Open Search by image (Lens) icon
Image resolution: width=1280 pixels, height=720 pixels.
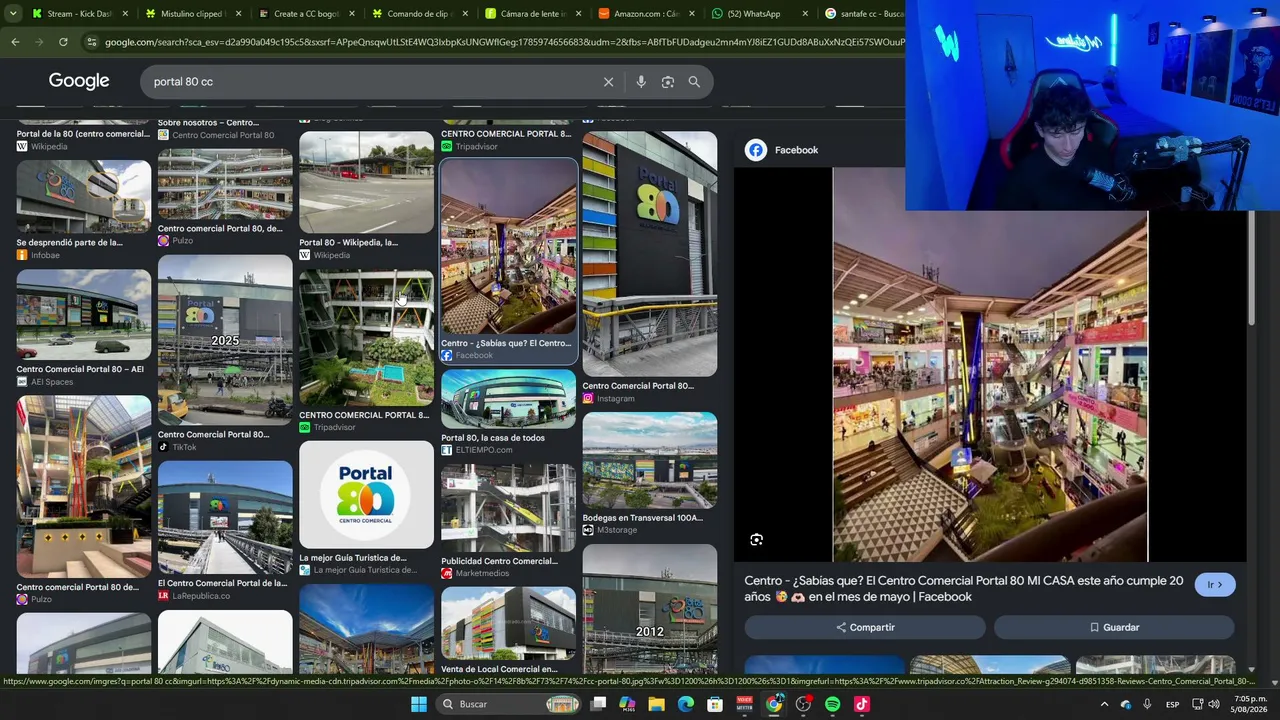(668, 82)
